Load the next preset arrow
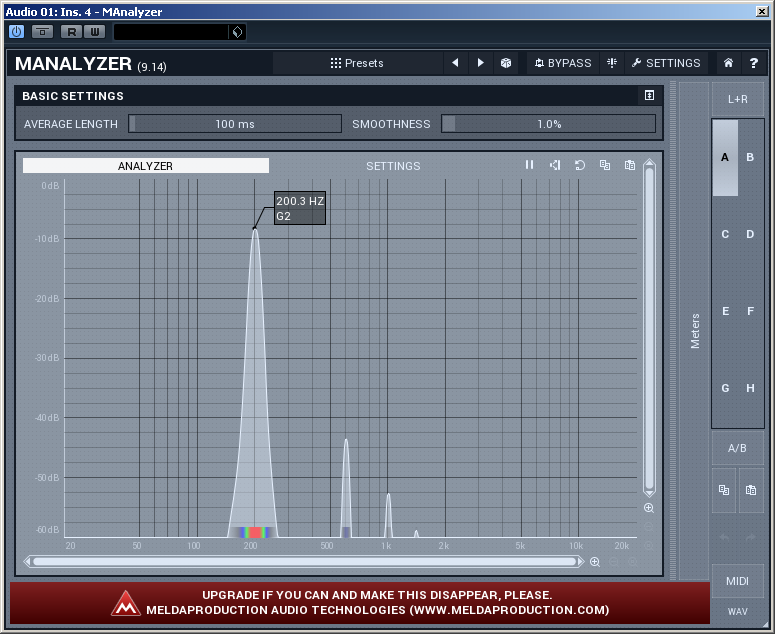 coord(480,63)
